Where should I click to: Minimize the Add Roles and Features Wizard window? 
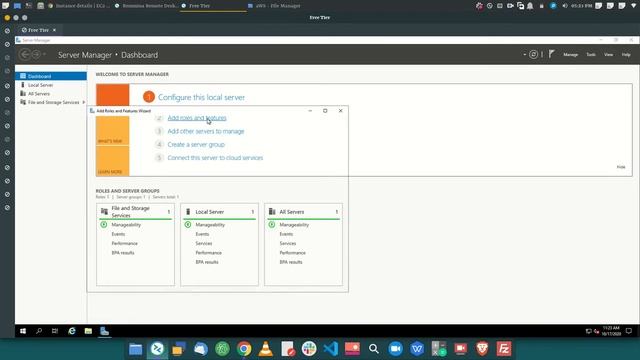pyautogui.click(x=310, y=111)
